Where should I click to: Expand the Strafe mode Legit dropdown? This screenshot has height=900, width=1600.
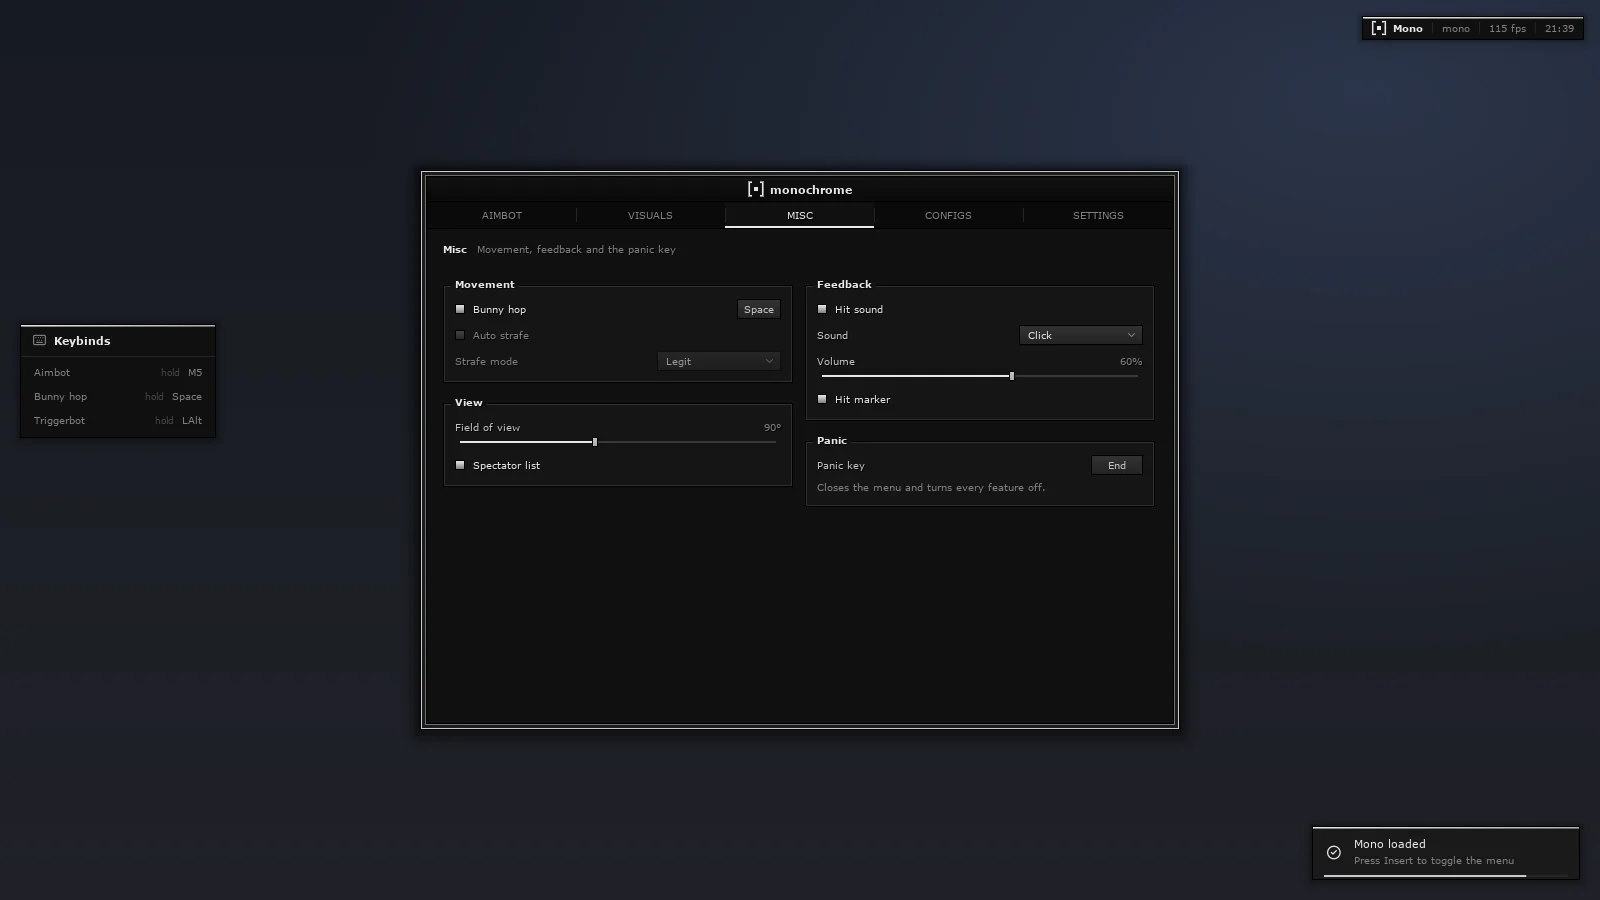(x=719, y=361)
